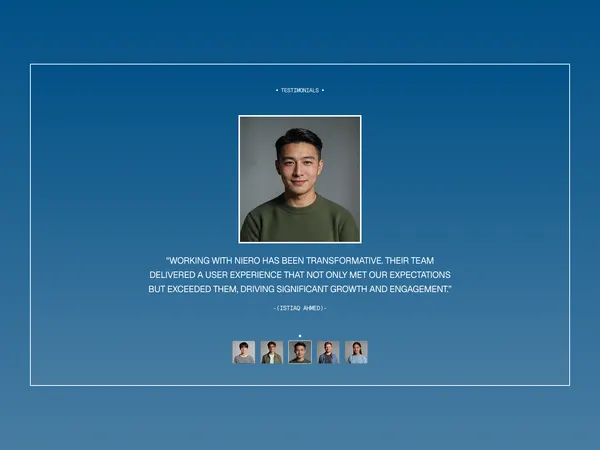
Task: Select the light-blue-top woman thumbnail
Action: (x=356, y=352)
